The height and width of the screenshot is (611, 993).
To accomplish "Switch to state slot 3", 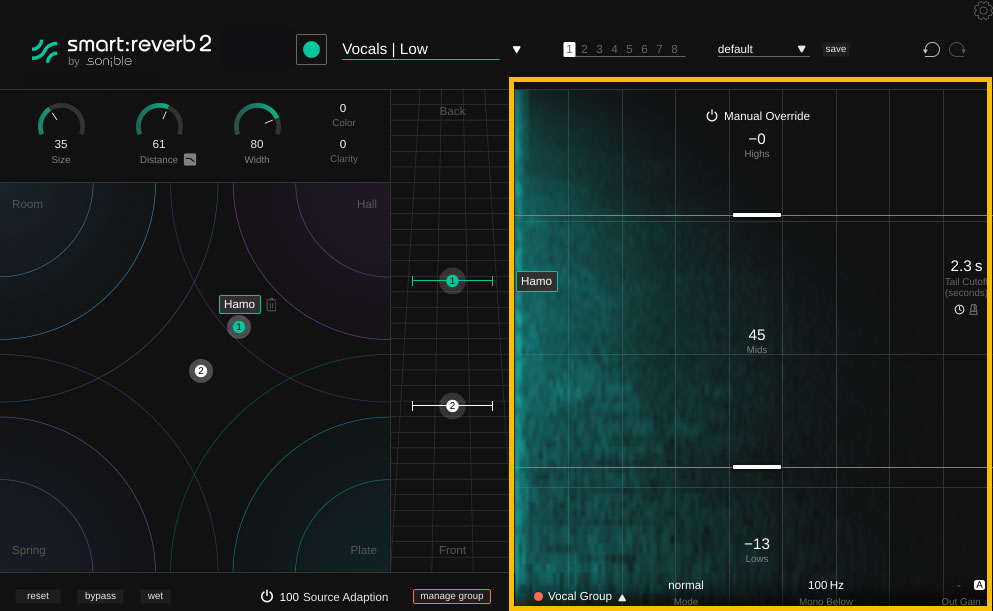I will 599,49.
